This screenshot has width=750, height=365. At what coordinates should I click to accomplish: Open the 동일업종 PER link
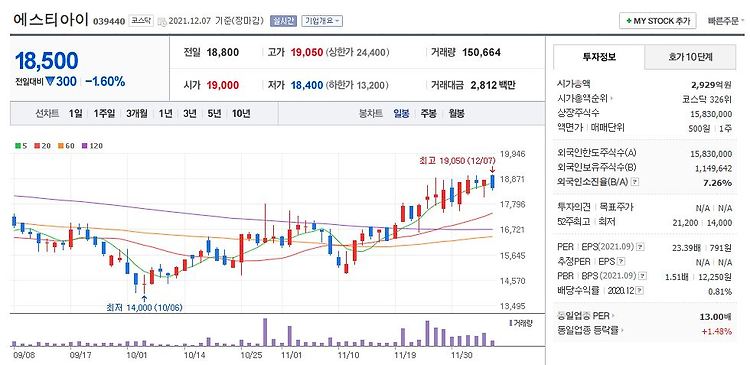[x=584, y=316]
